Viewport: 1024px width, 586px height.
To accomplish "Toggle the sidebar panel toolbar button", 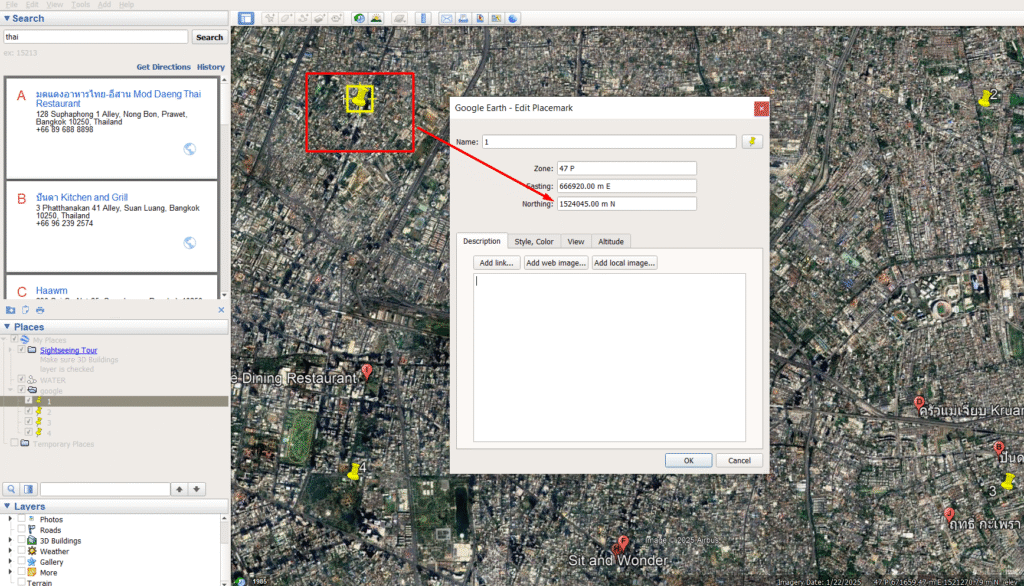I will click(x=246, y=18).
